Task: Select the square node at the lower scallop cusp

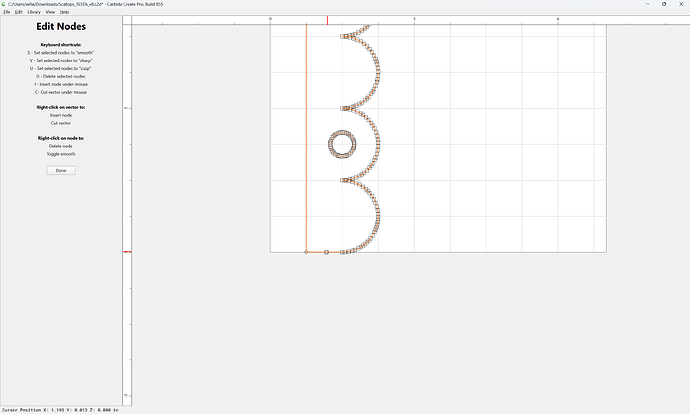Action: (342, 180)
